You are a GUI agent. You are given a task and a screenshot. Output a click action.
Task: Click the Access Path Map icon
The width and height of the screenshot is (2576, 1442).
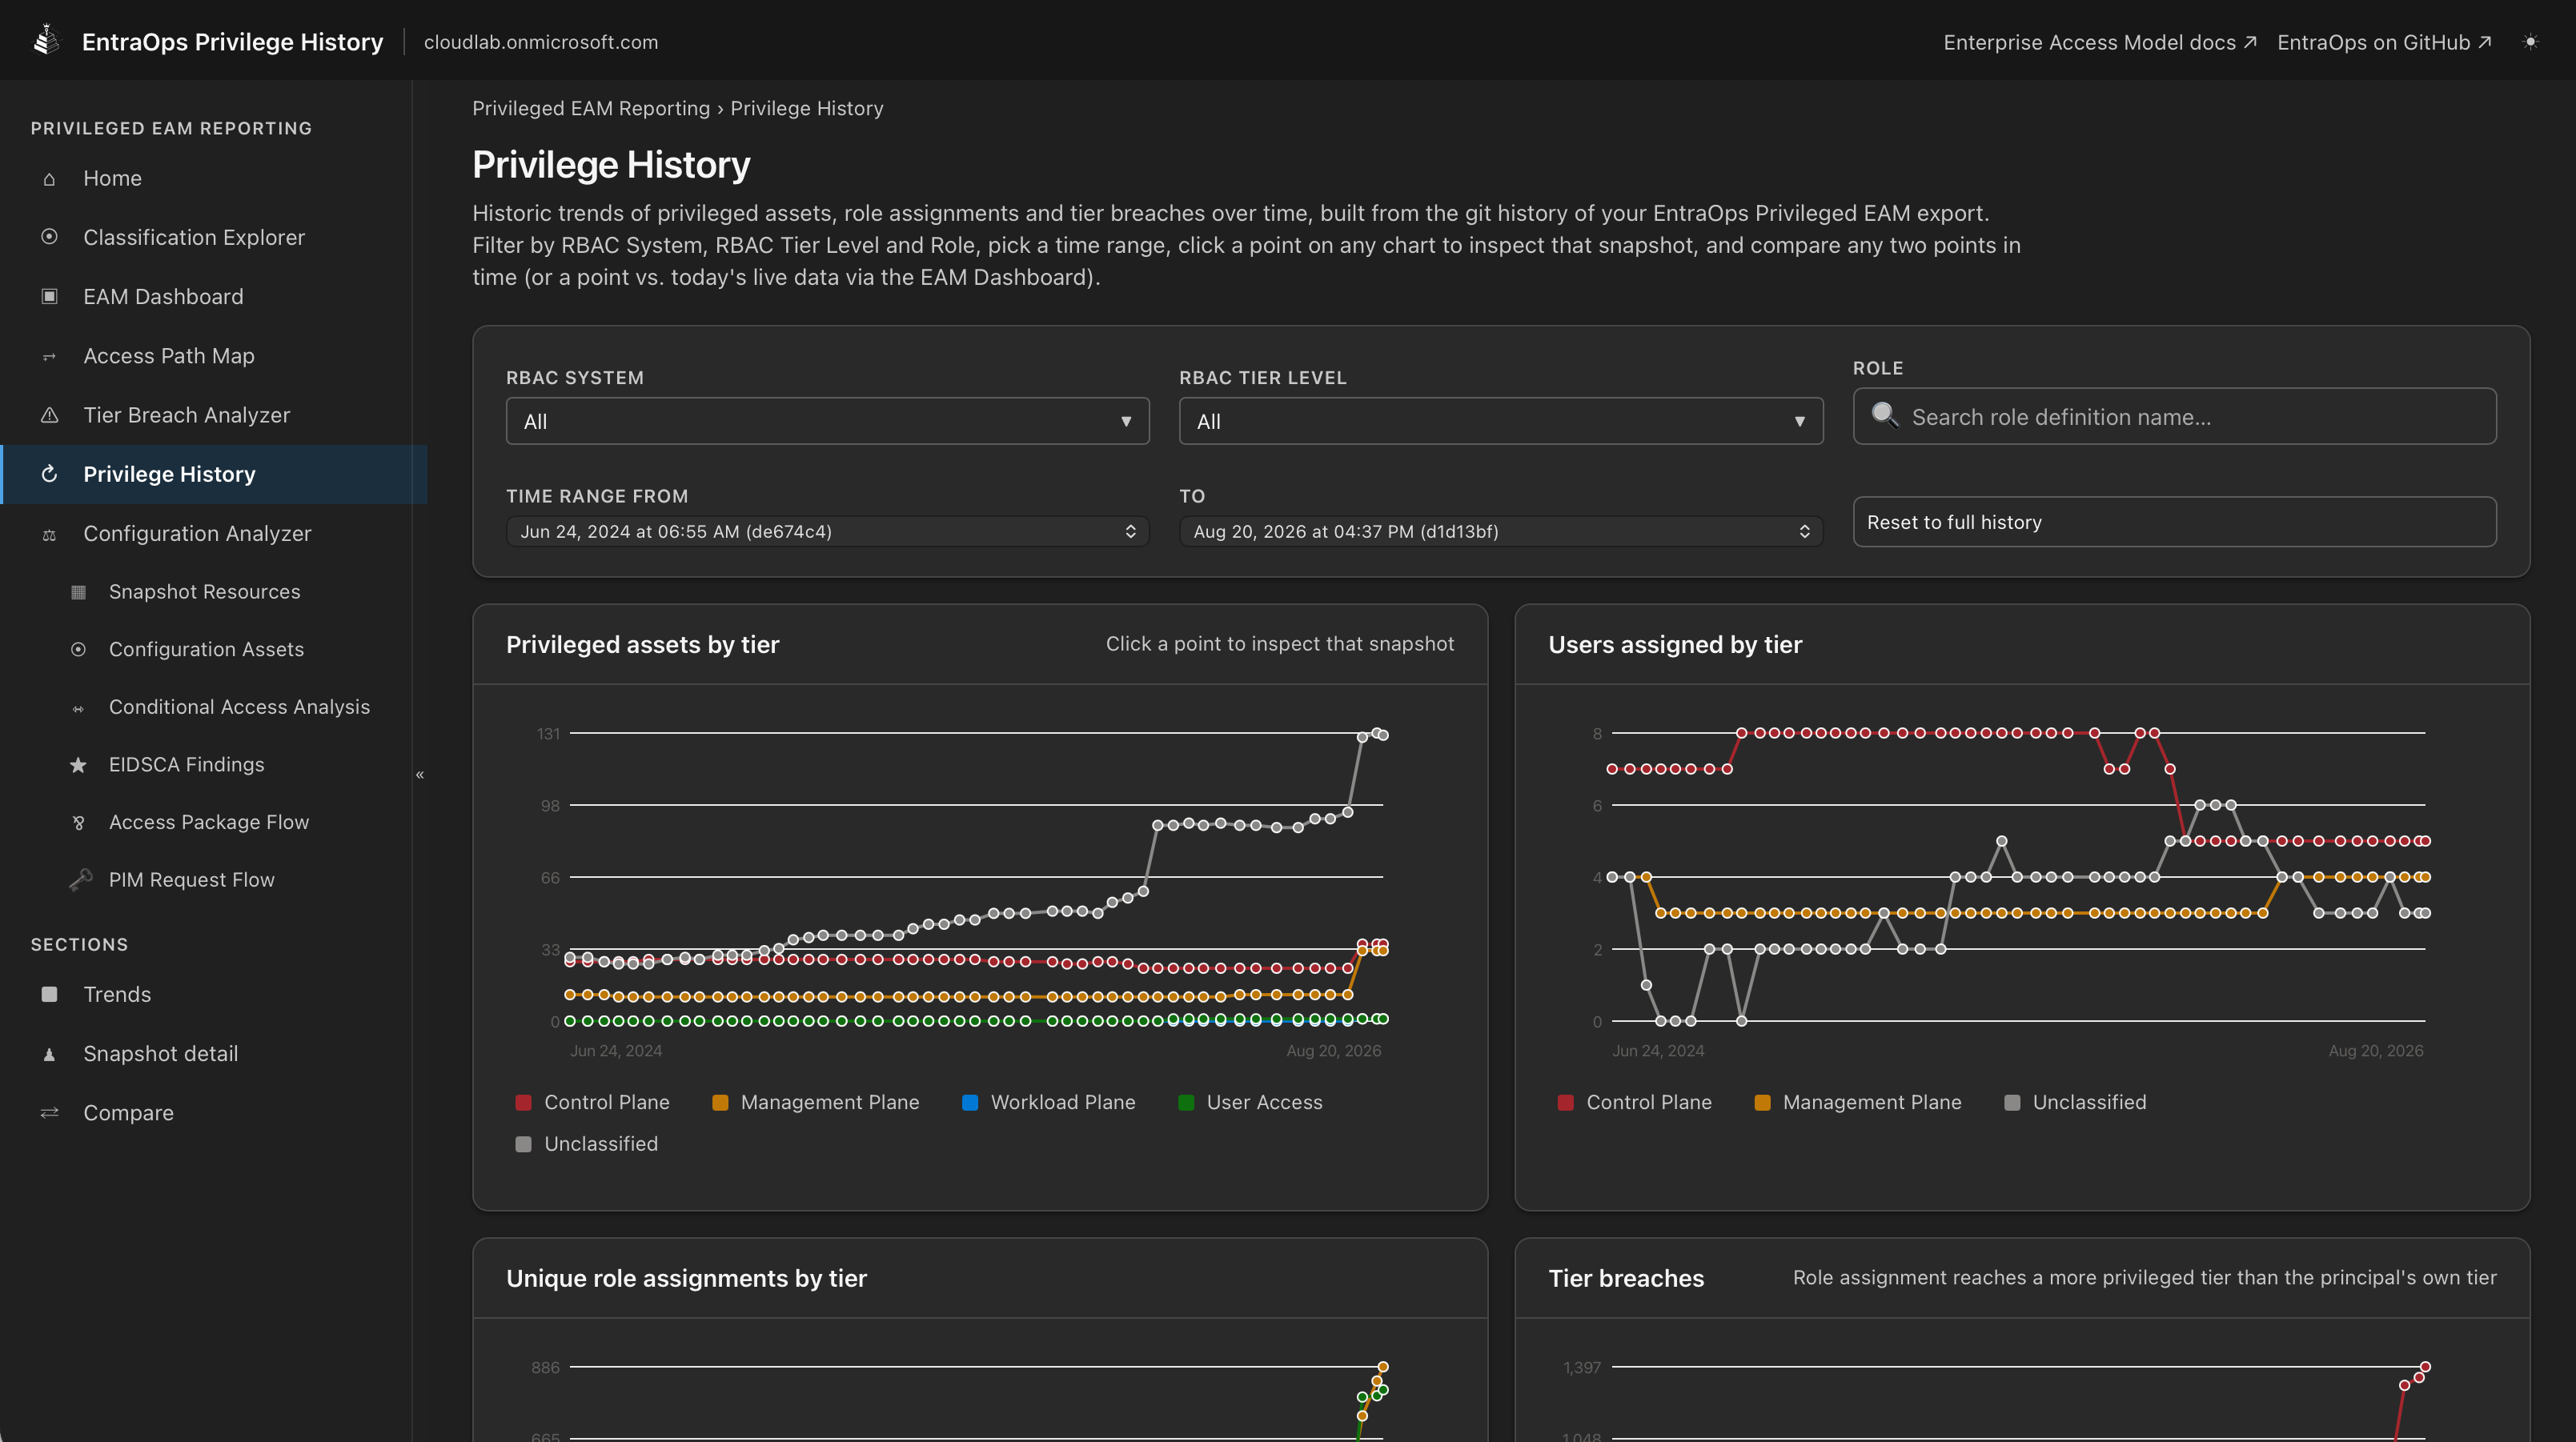49,356
